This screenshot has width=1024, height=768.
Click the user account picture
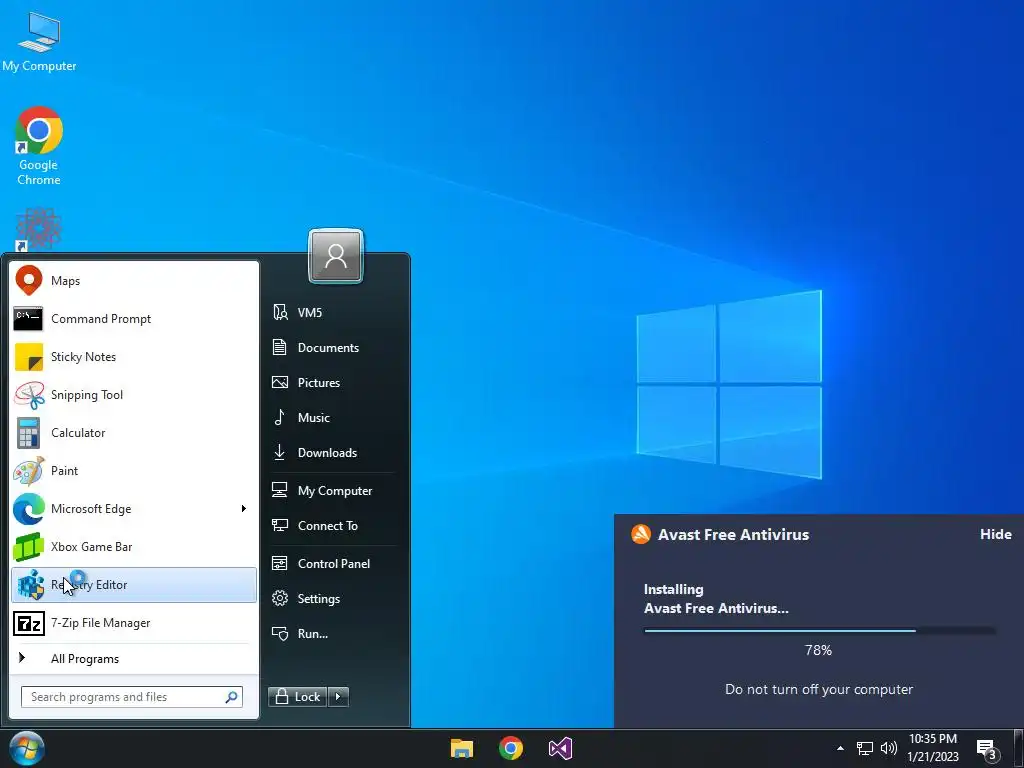[336, 256]
